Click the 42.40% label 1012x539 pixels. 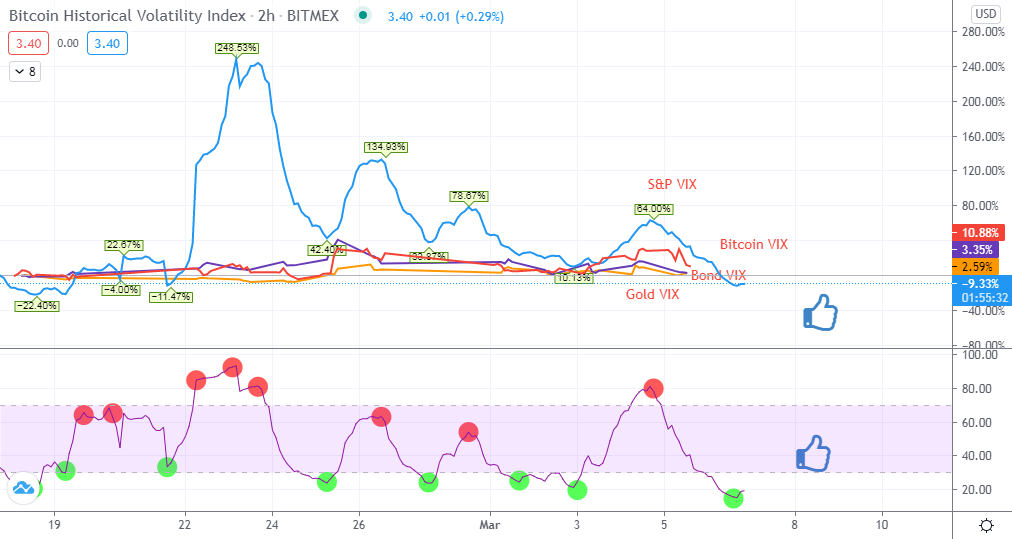pos(327,250)
